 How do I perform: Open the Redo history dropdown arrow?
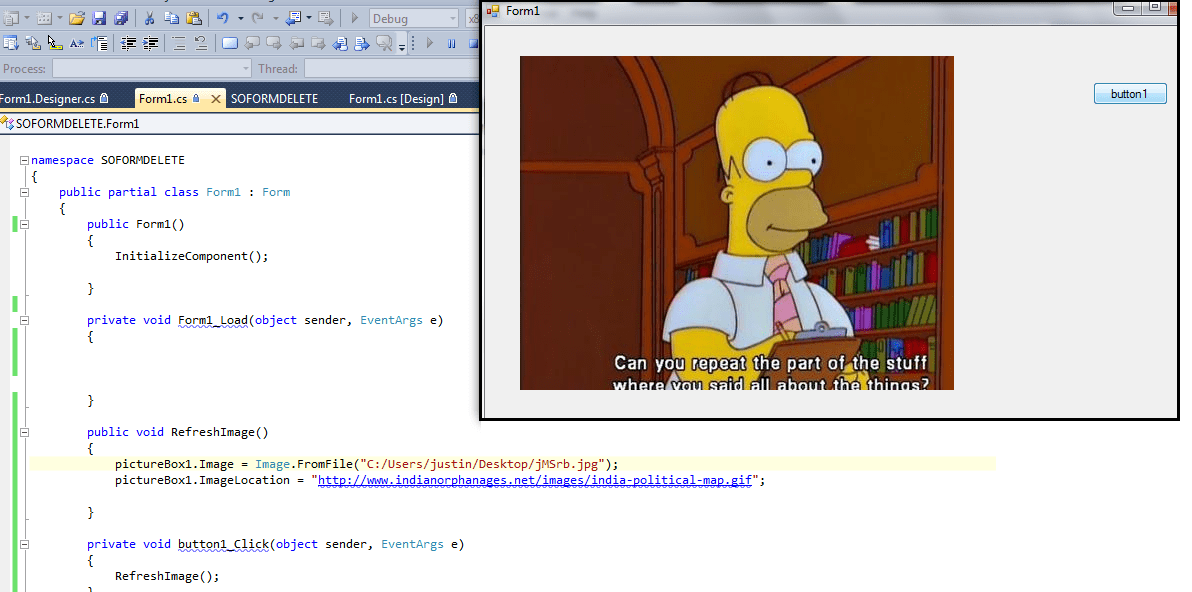[275, 18]
